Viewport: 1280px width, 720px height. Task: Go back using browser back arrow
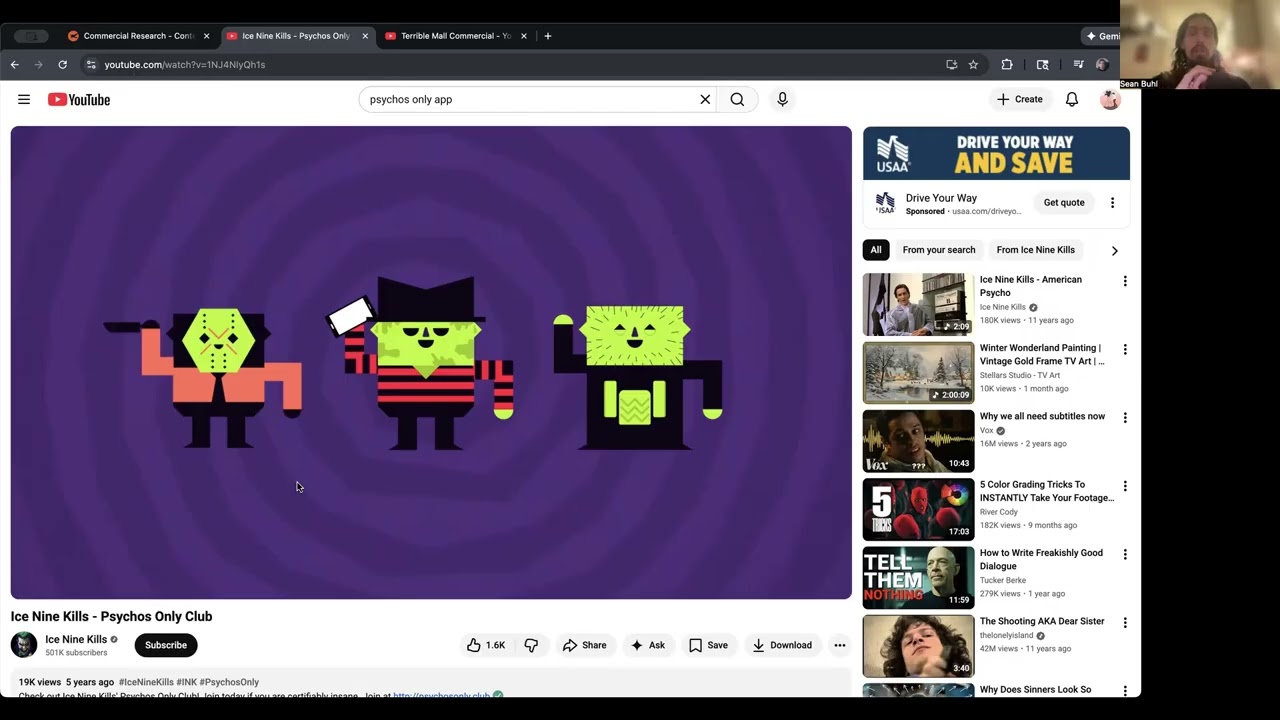pos(15,64)
